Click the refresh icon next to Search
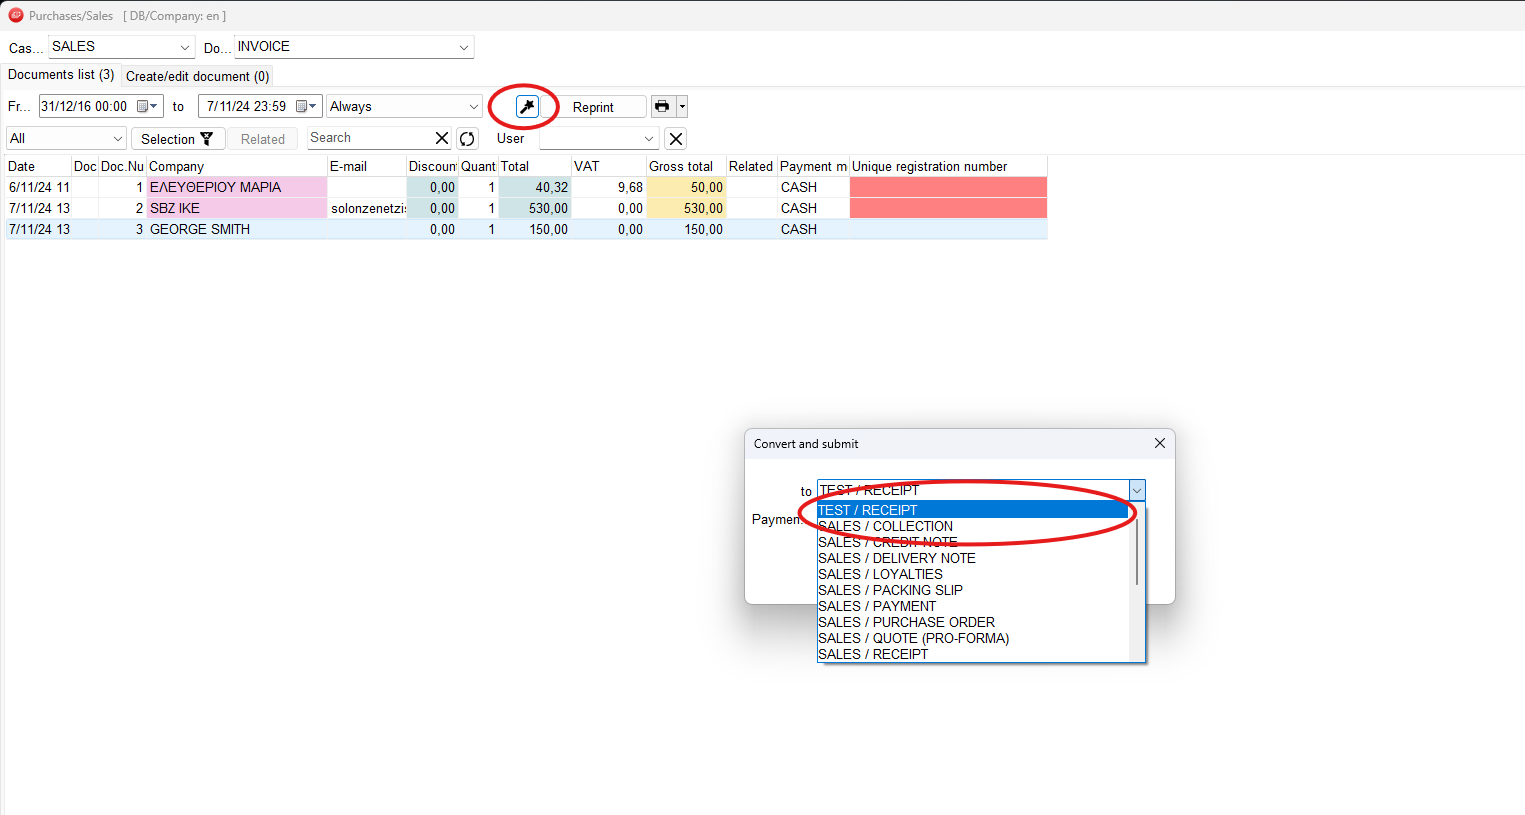Image resolution: width=1525 pixels, height=815 pixels. click(467, 139)
